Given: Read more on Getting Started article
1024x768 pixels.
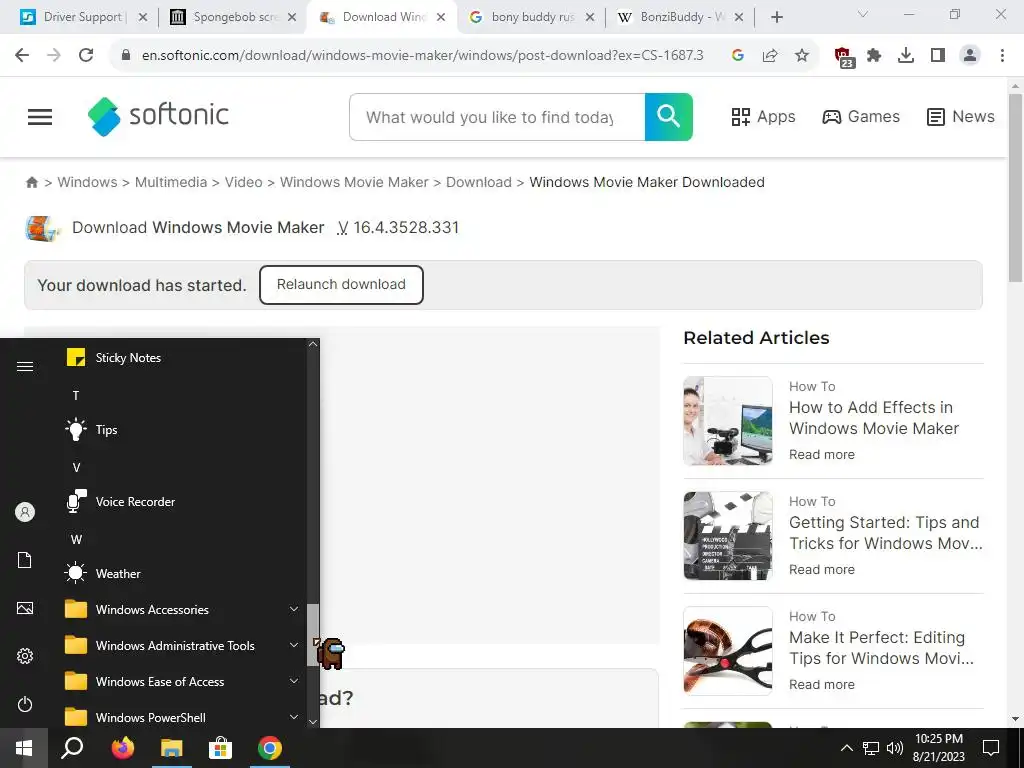Looking at the screenshot, I should click(x=822, y=569).
